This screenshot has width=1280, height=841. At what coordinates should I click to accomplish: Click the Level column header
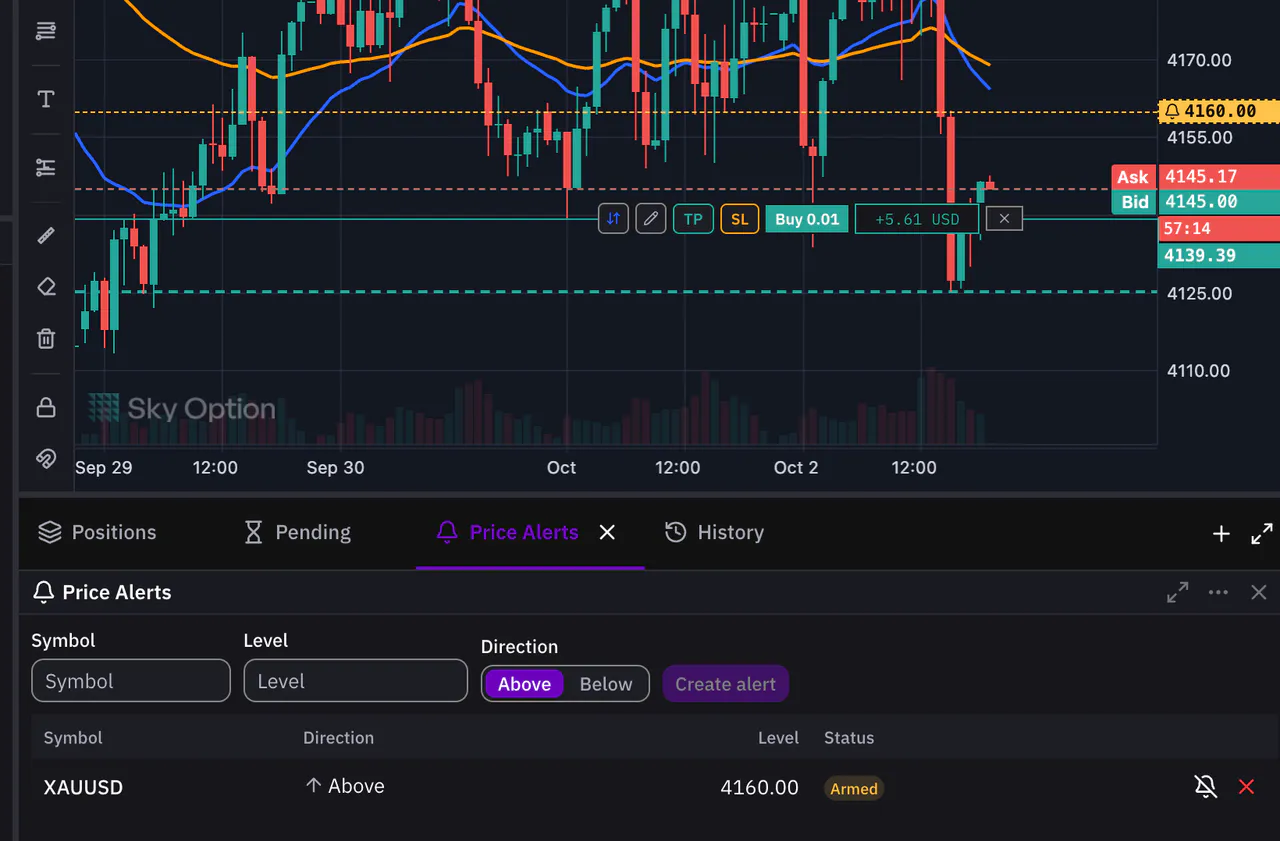[x=778, y=738]
